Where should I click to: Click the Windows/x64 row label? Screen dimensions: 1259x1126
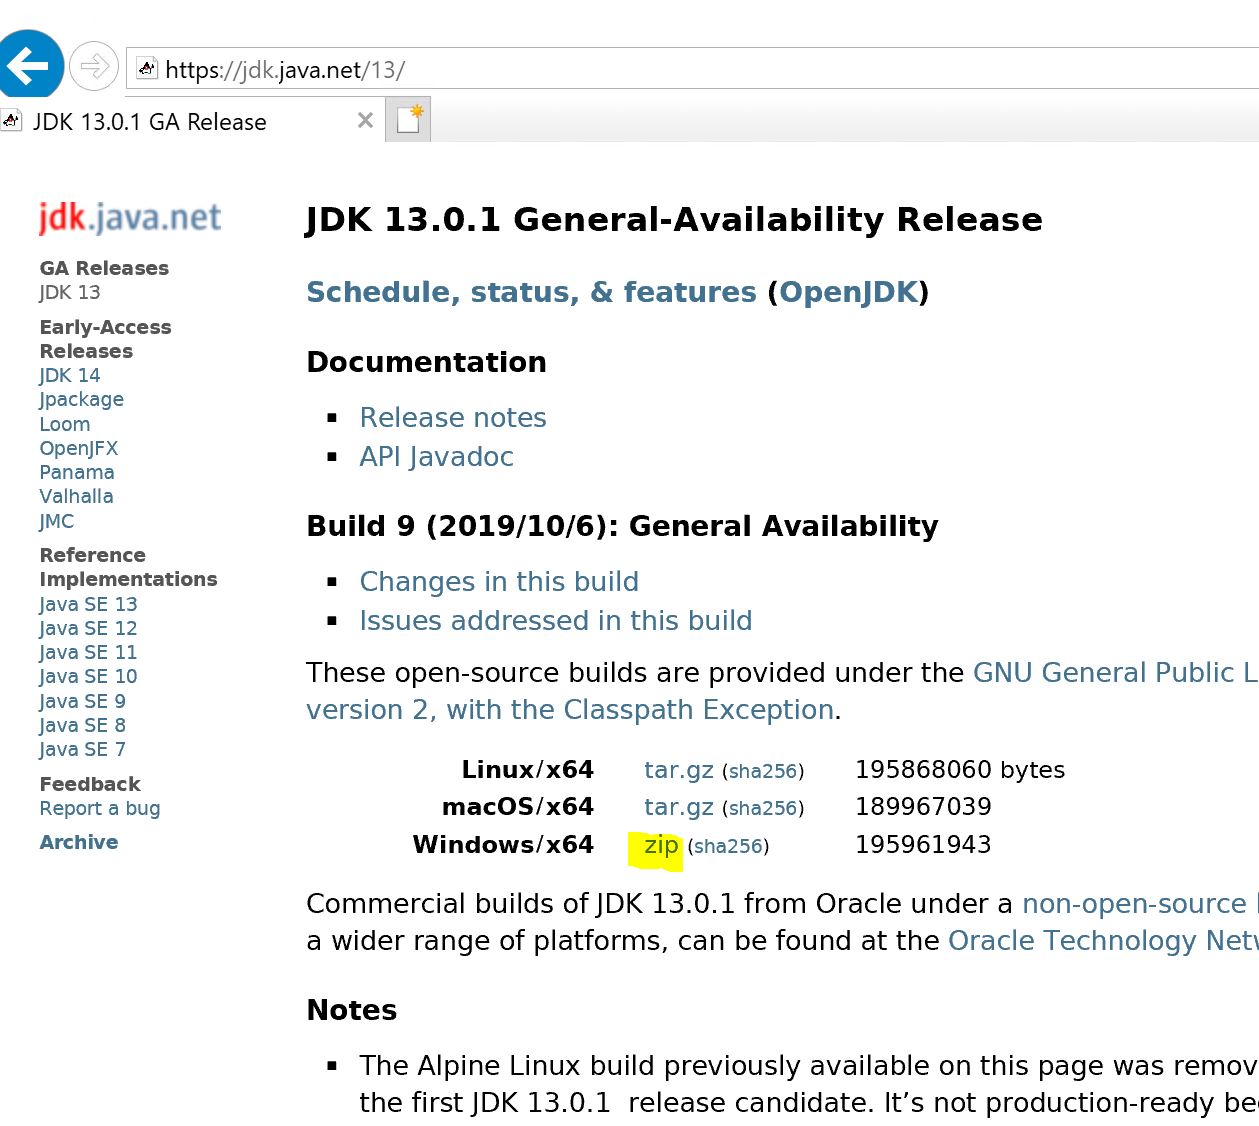tap(503, 844)
